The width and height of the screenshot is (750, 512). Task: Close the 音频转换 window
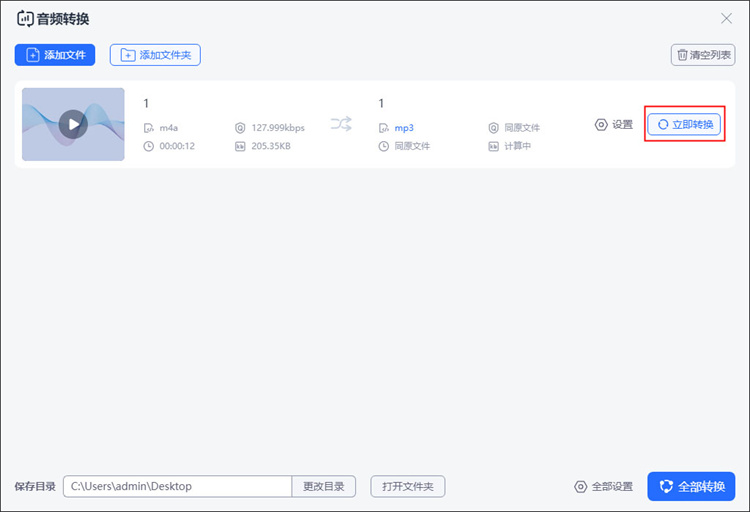point(726,19)
